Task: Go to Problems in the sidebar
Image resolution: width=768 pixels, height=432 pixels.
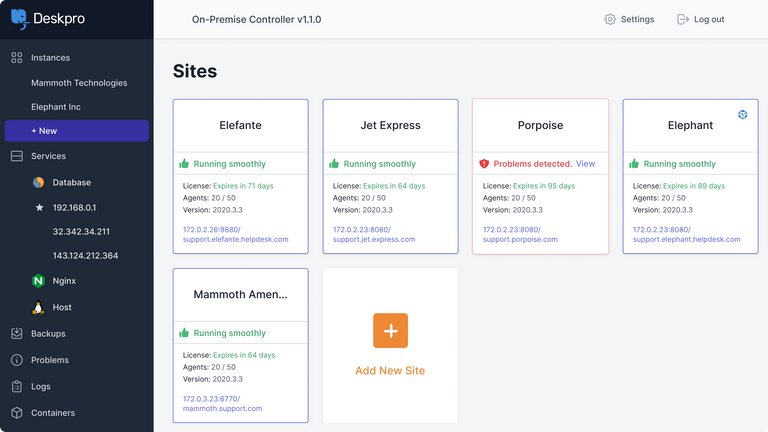Action: coord(50,360)
